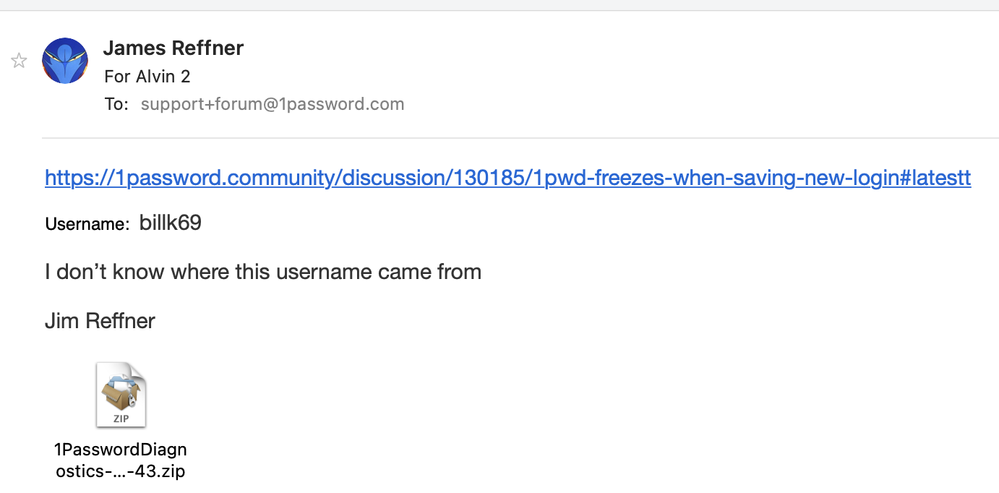This screenshot has height=493, width=999.
Task: Open the ZIP attachment file icon
Action: 121,395
